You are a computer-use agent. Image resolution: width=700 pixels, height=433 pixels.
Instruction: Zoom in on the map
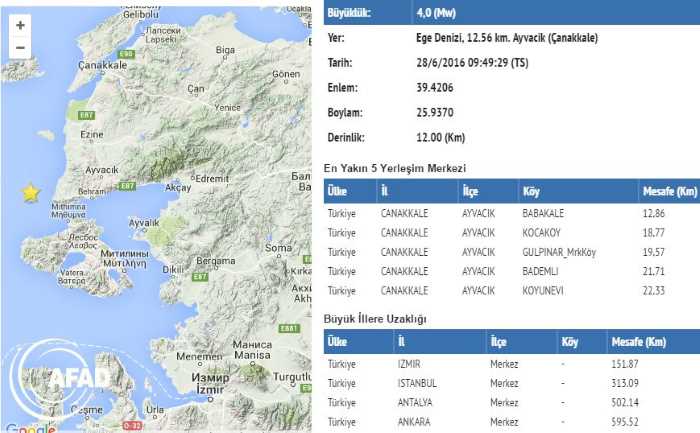(x=20, y=24)
